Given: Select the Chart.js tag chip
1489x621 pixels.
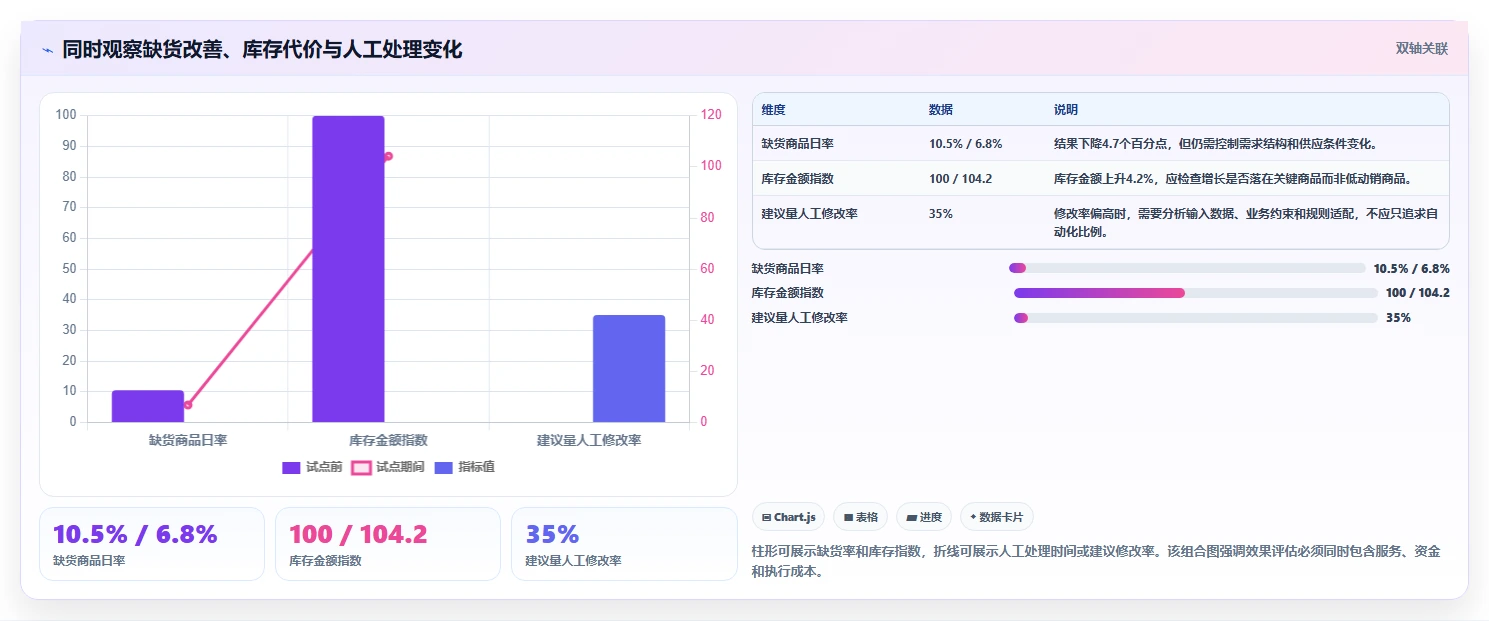Looking at the screenshot, I should click(788, 517).
